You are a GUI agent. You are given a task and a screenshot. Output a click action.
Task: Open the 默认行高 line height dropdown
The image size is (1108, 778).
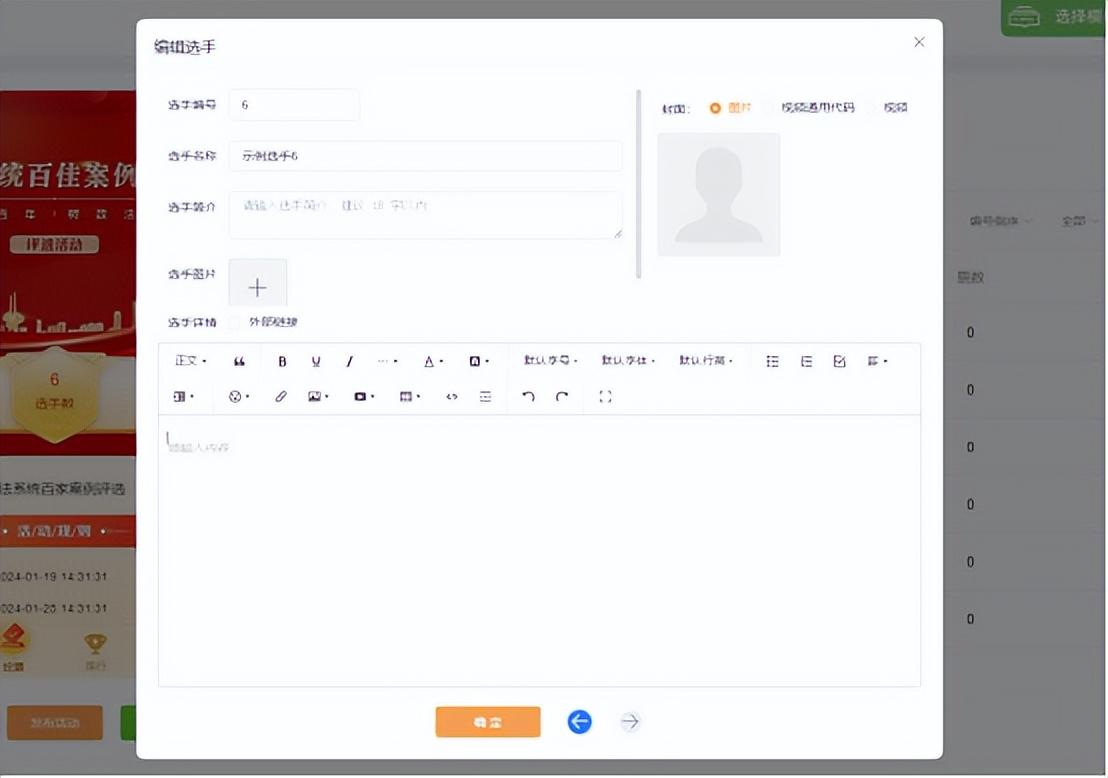tap(706, 361)
